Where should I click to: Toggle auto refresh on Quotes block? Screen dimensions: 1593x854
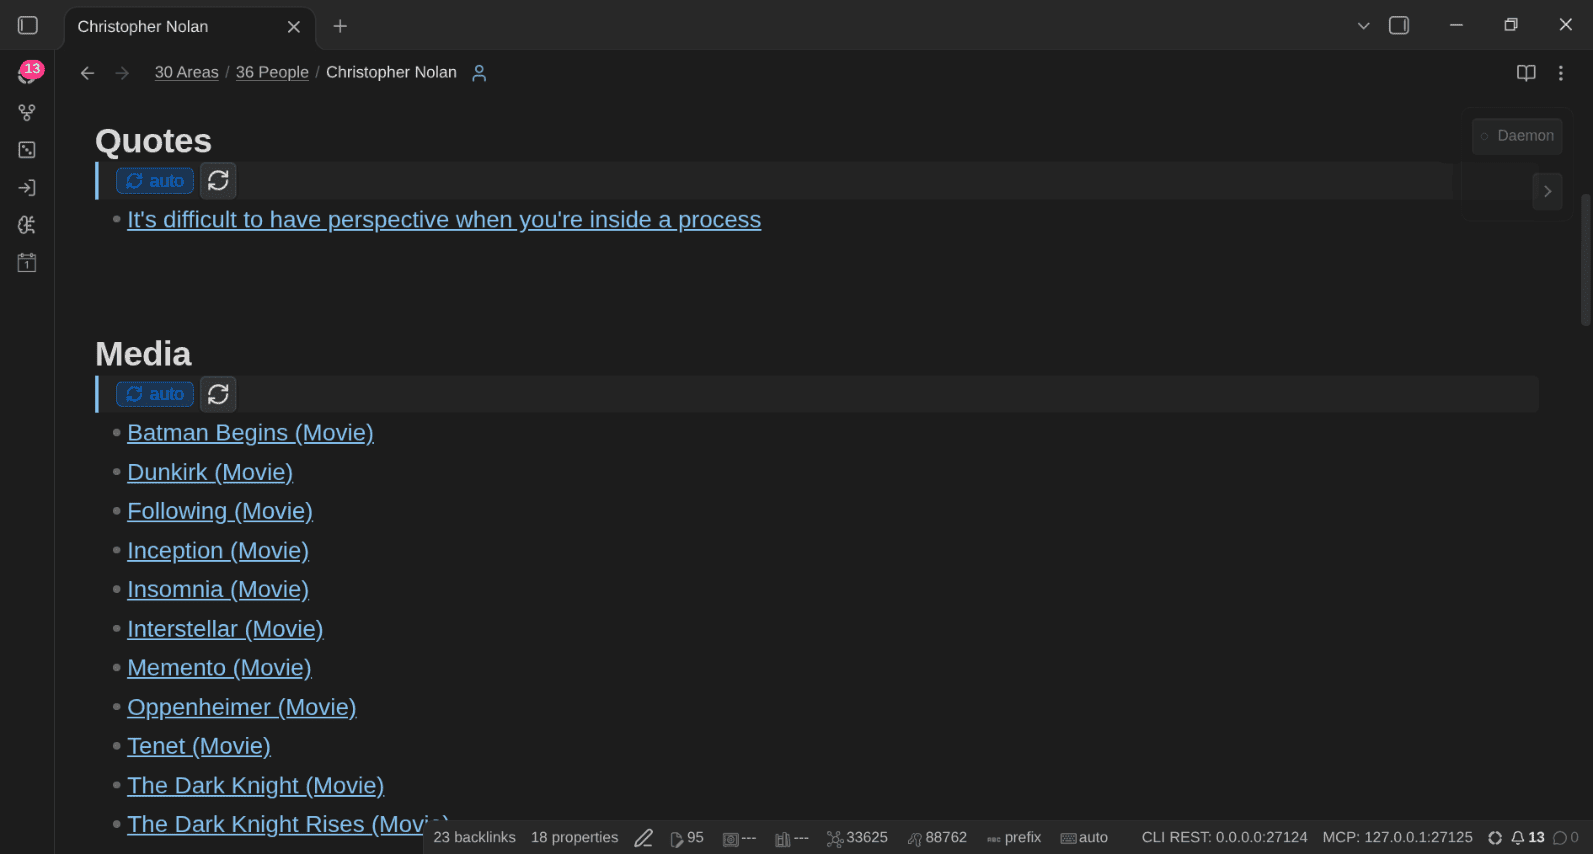(155, 181)
